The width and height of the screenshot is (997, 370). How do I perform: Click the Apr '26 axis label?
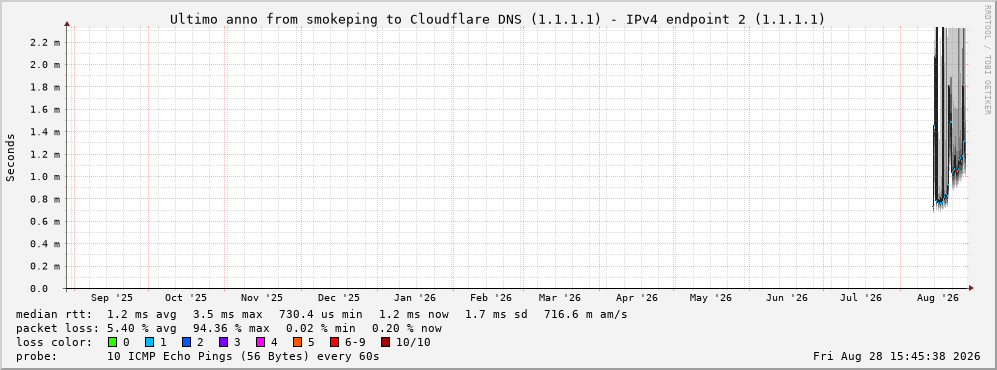click(637, 298)
